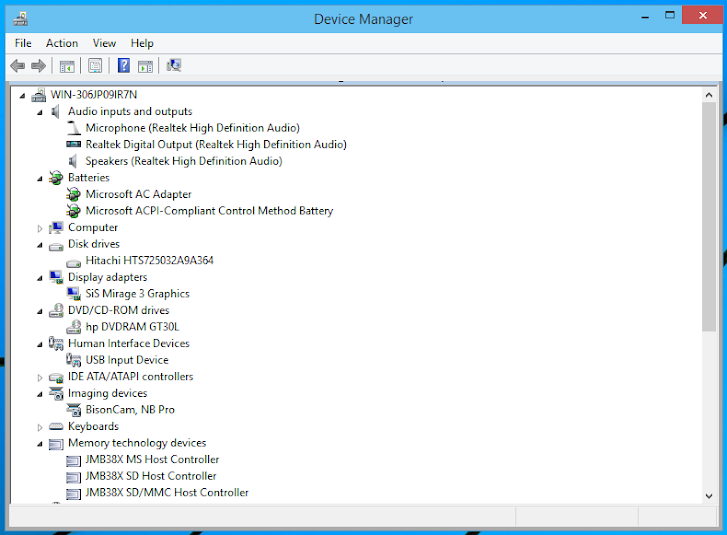Click the SiS Mirage 3 Graphics icon
Viewport: 727px width, 535px height.
[x=74, y=294]
